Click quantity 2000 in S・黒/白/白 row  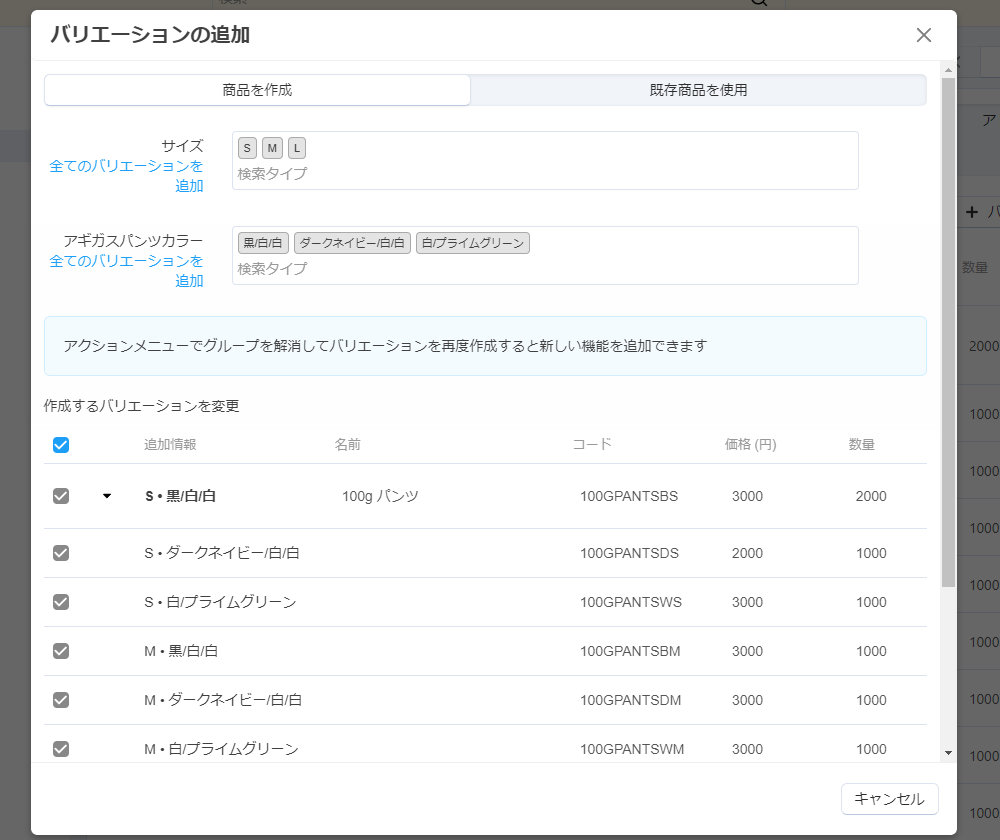871,496
